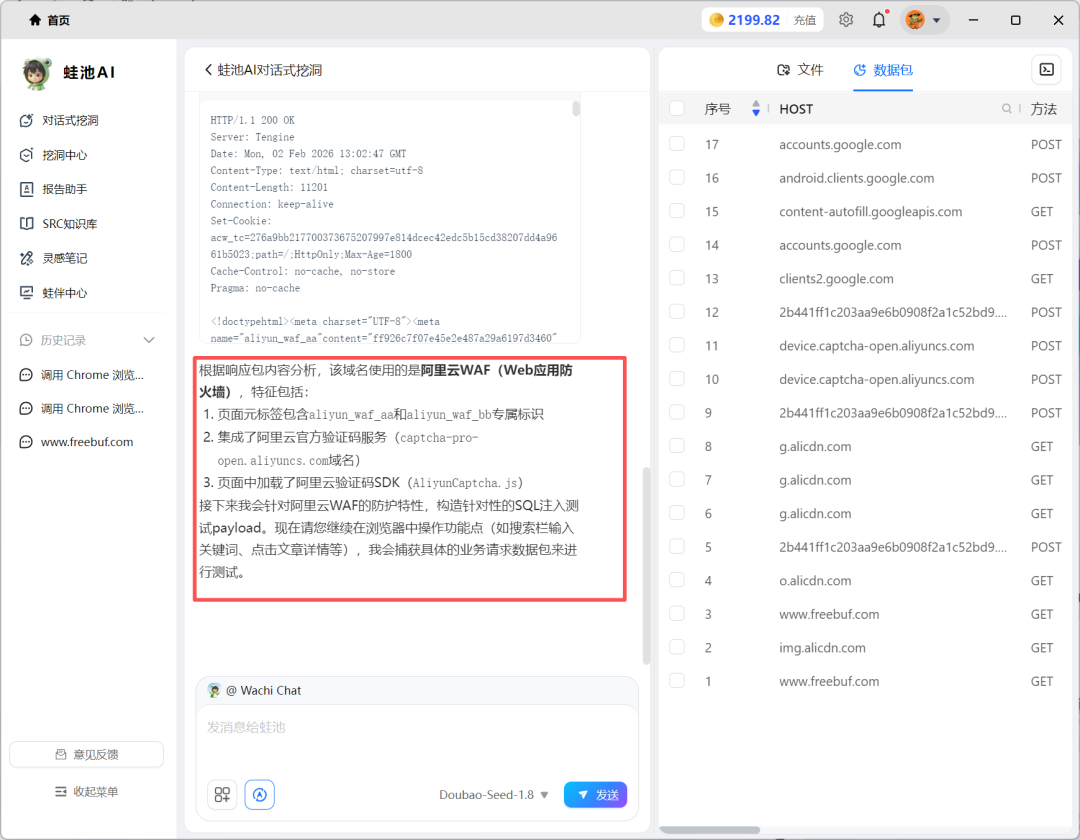Select the 灵感笔记 notes icon

point(27,257)
